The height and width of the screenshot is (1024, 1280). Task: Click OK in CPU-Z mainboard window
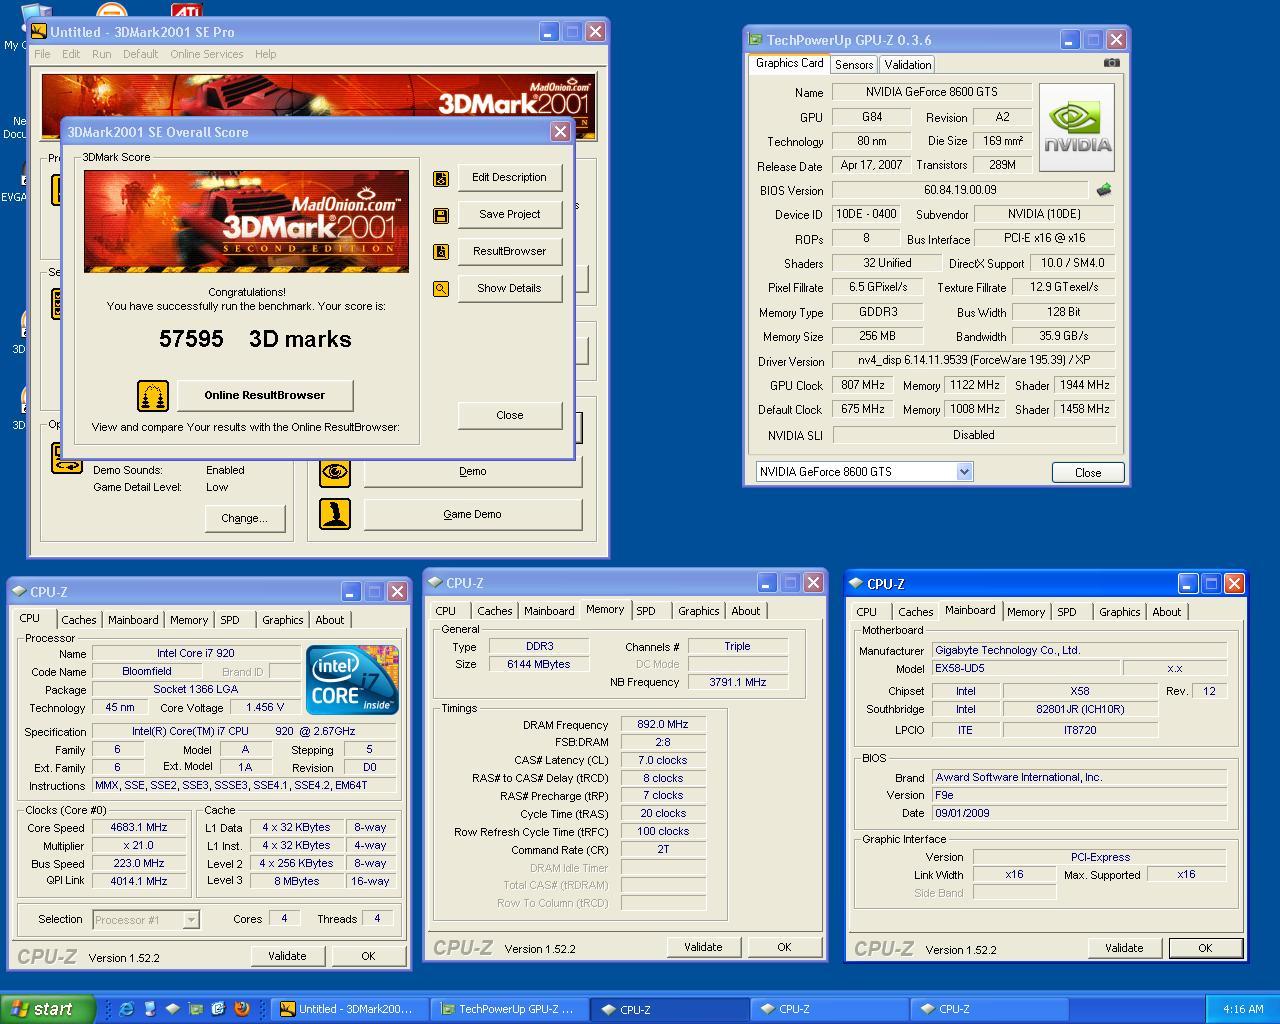1205,948
